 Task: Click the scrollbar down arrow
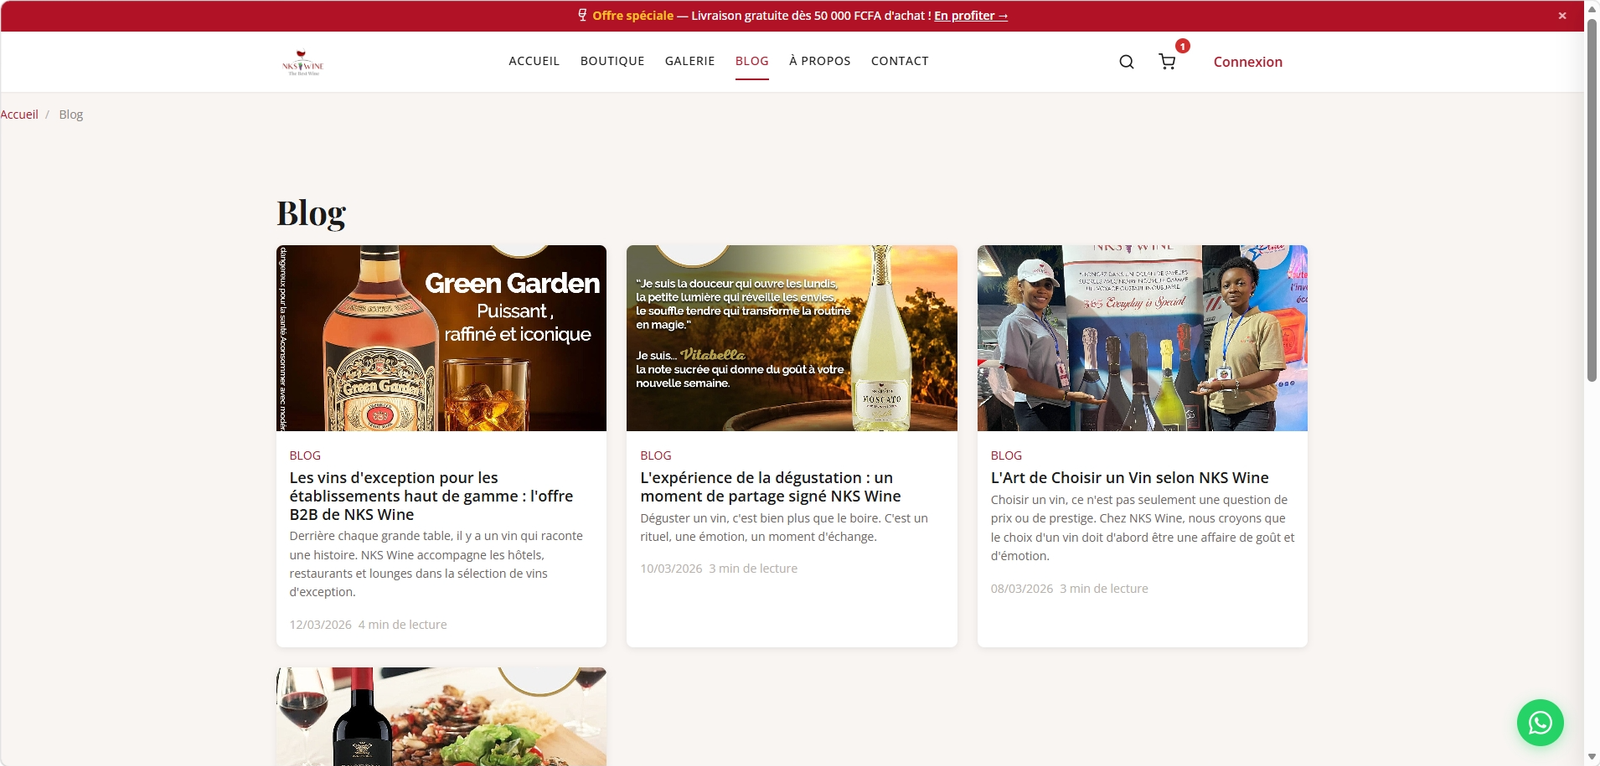[x=1592, y=757]
